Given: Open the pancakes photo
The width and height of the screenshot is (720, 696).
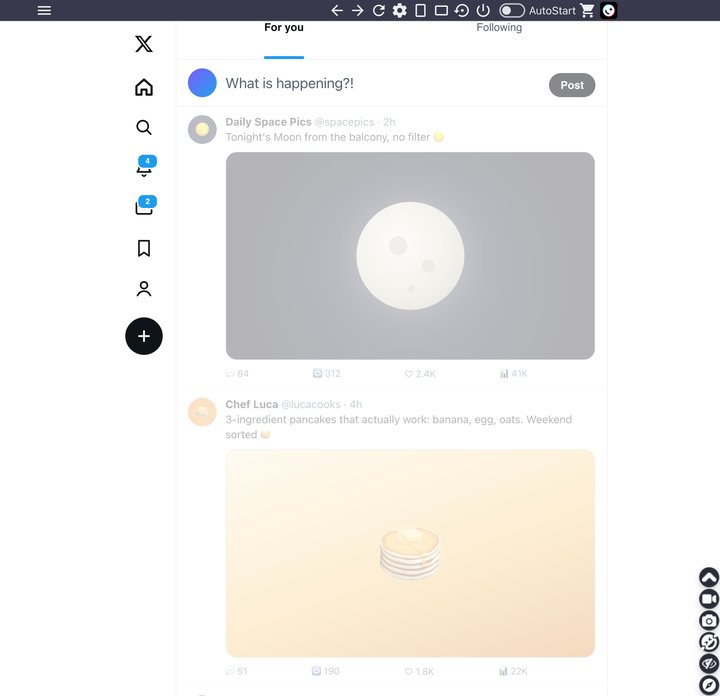Looking at the screenshot, I should click(x=410, y=553).
